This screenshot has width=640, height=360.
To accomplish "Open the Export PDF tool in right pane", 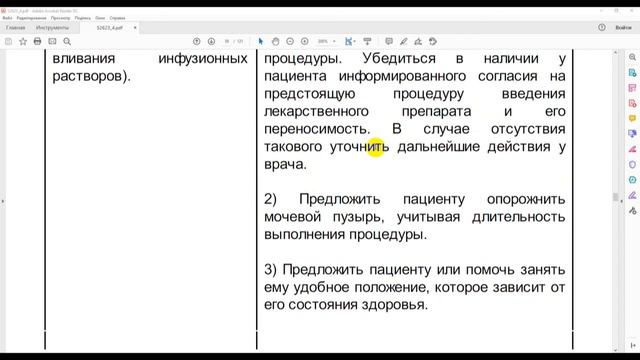I will pos(633,73).
